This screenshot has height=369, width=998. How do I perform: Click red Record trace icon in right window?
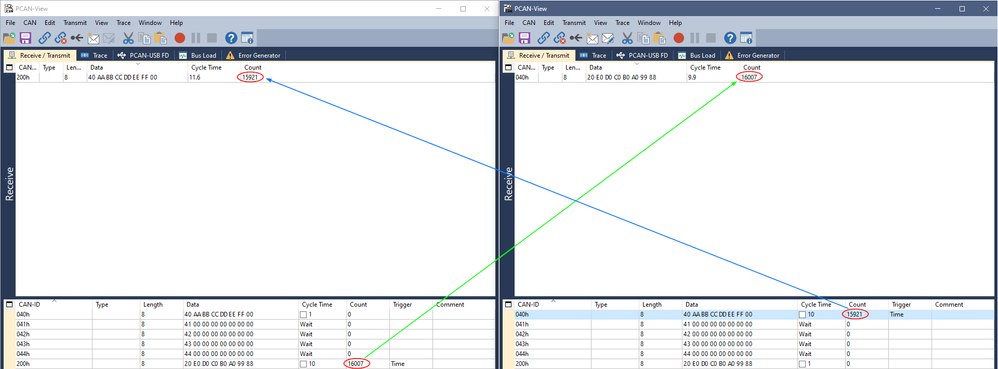tap(678, 38)
